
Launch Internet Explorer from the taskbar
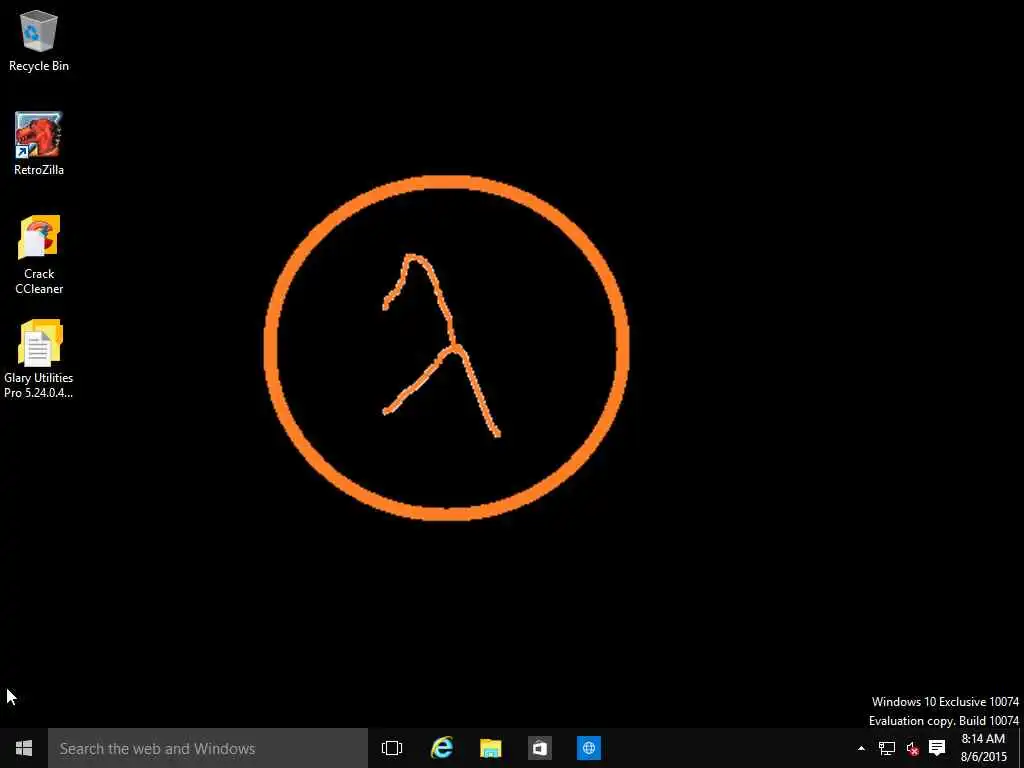pyautogui.click(x=441, y=748)
